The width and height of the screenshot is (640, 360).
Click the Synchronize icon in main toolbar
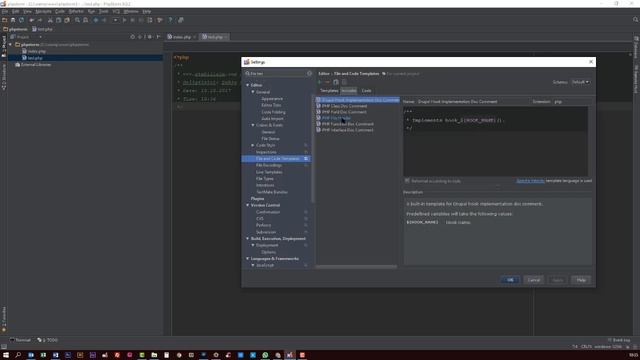tap(22, 20)
